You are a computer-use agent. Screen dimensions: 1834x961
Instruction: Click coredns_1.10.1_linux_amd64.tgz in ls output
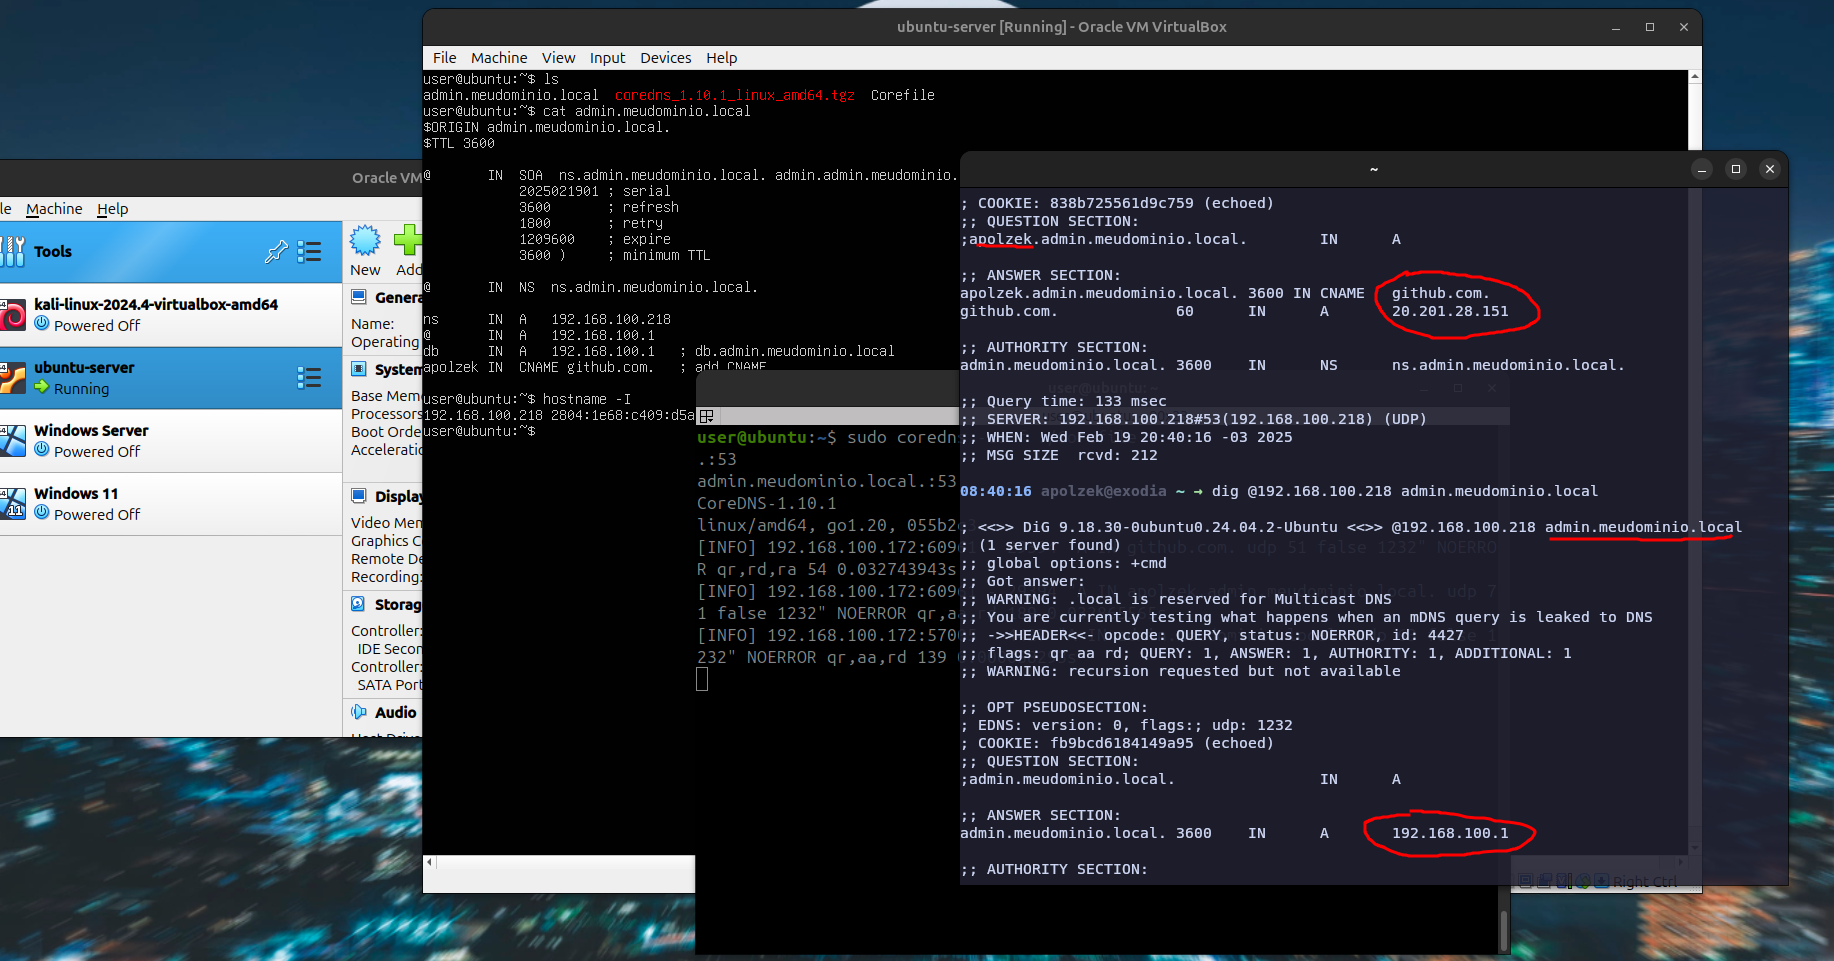734,95
